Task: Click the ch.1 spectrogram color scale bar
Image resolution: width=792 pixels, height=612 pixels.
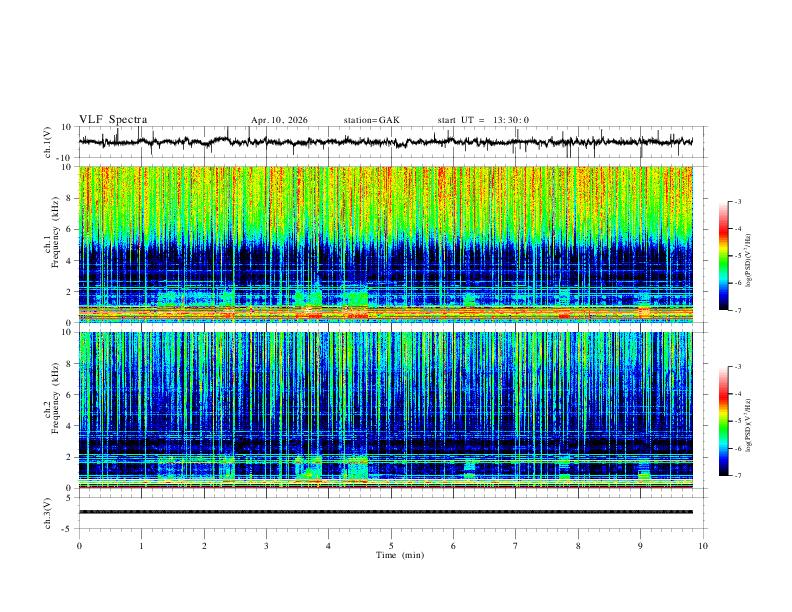Action: click(x=723, y=256)
